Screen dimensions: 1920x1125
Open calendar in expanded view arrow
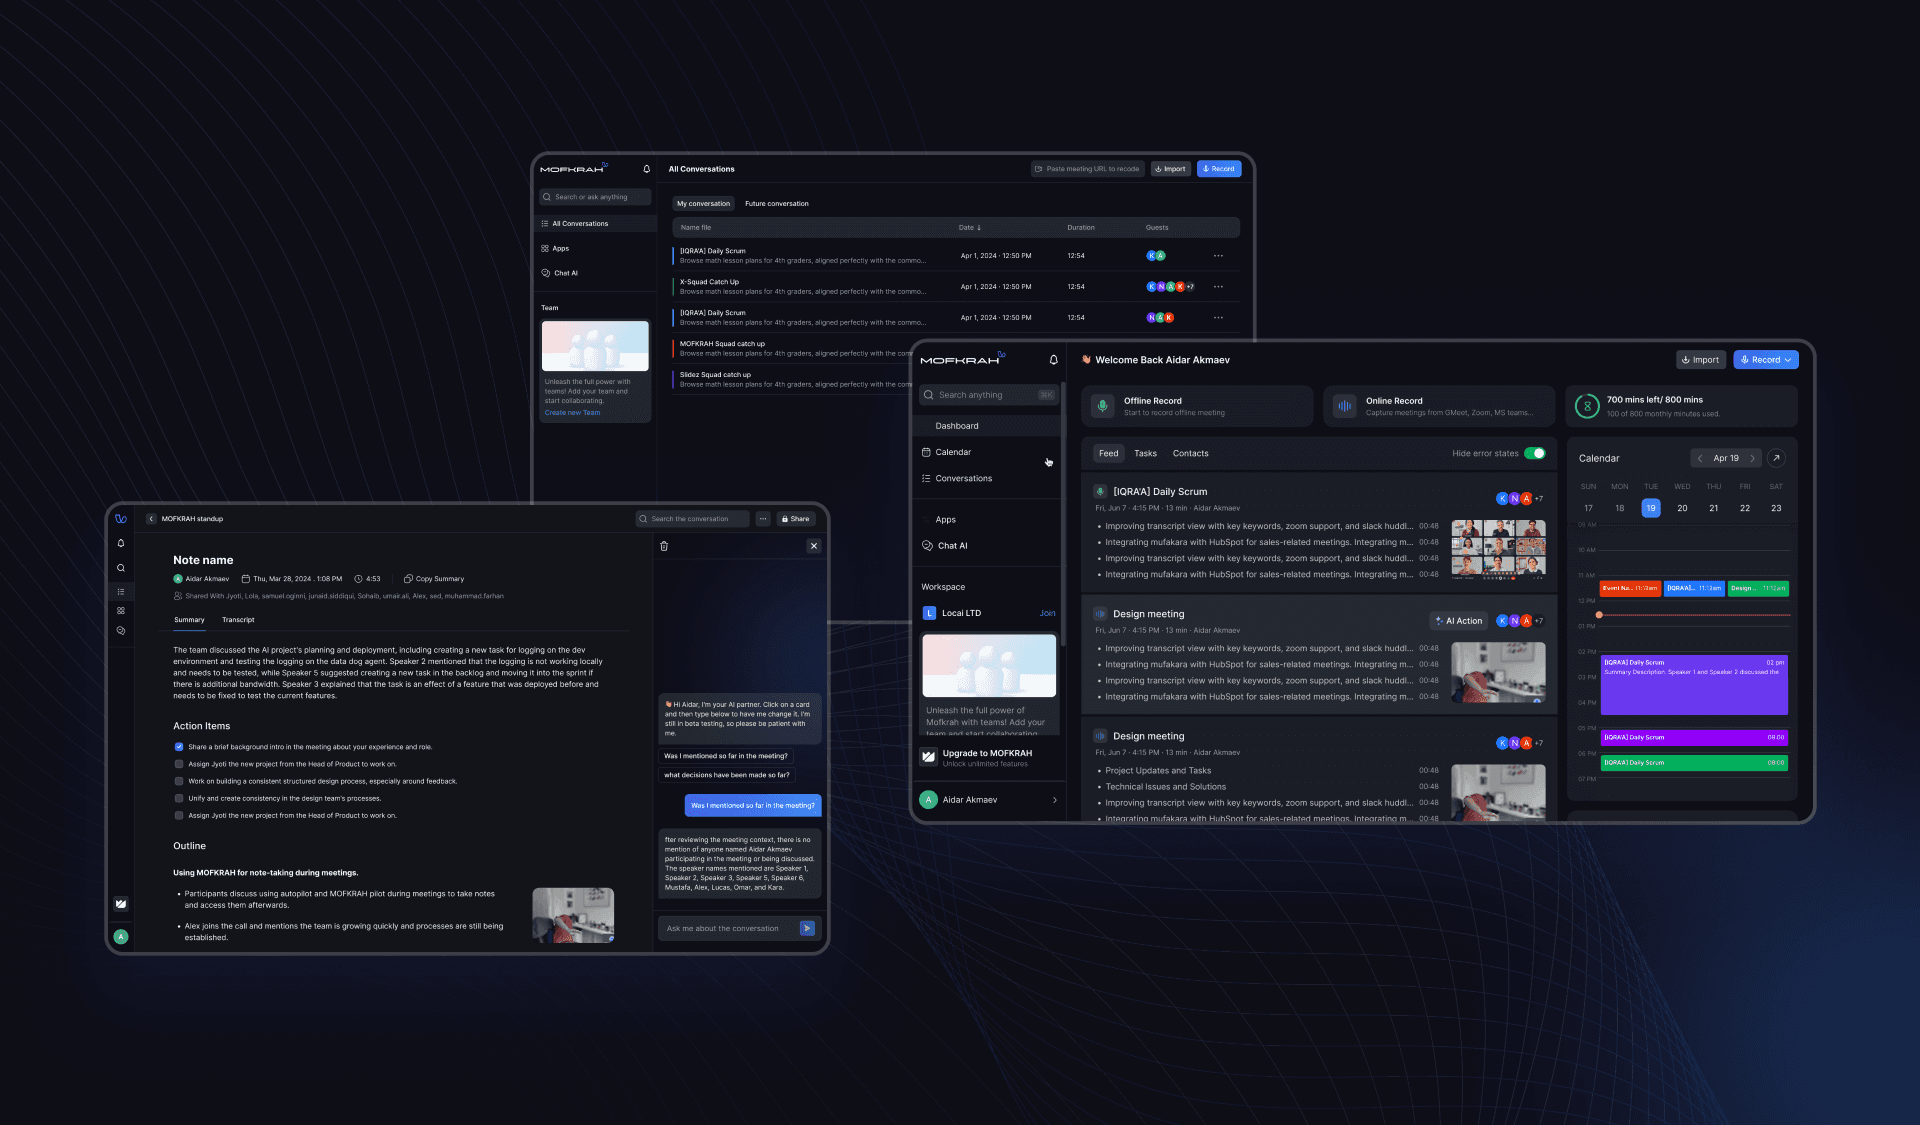[x=1776, y=458]
